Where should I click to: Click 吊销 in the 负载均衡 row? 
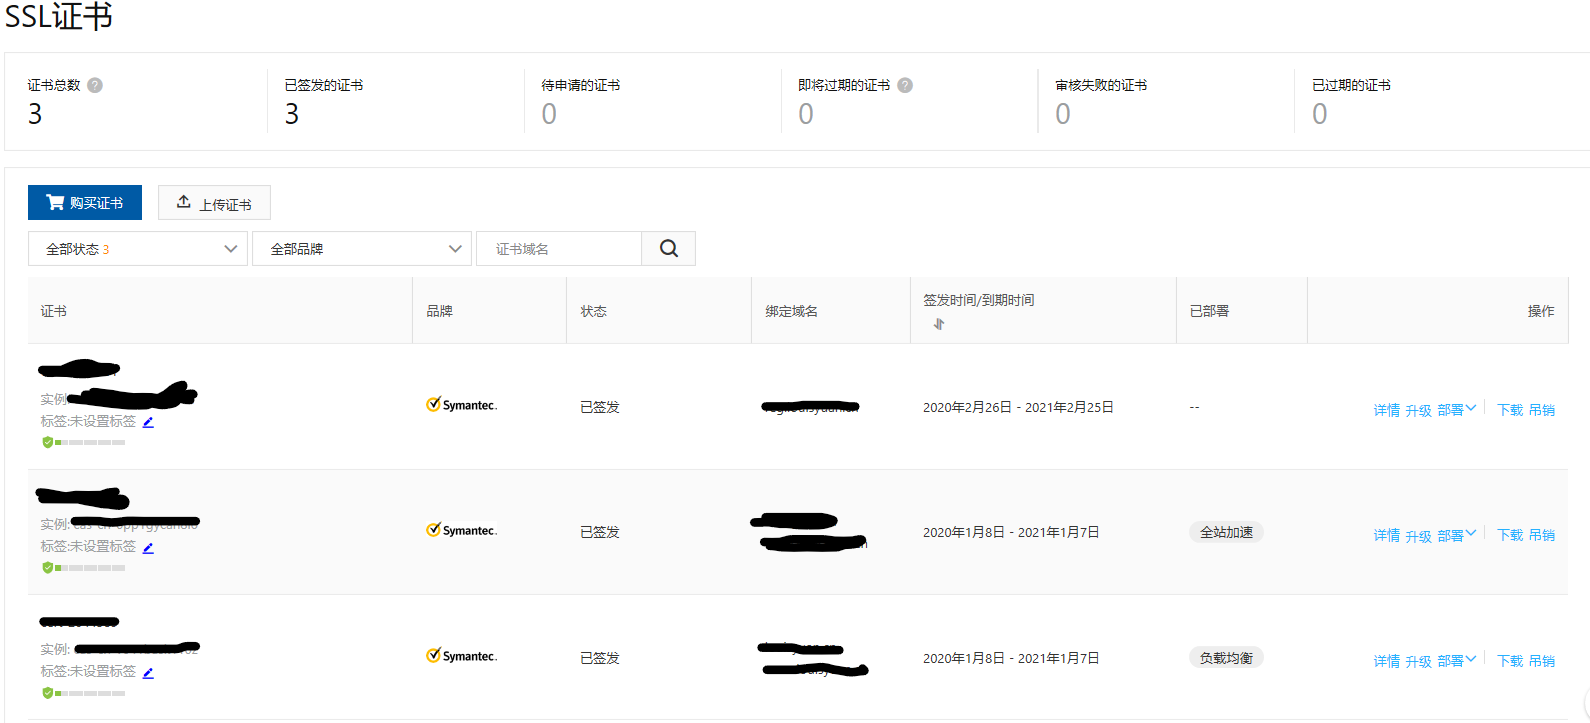click(1542, 661)
